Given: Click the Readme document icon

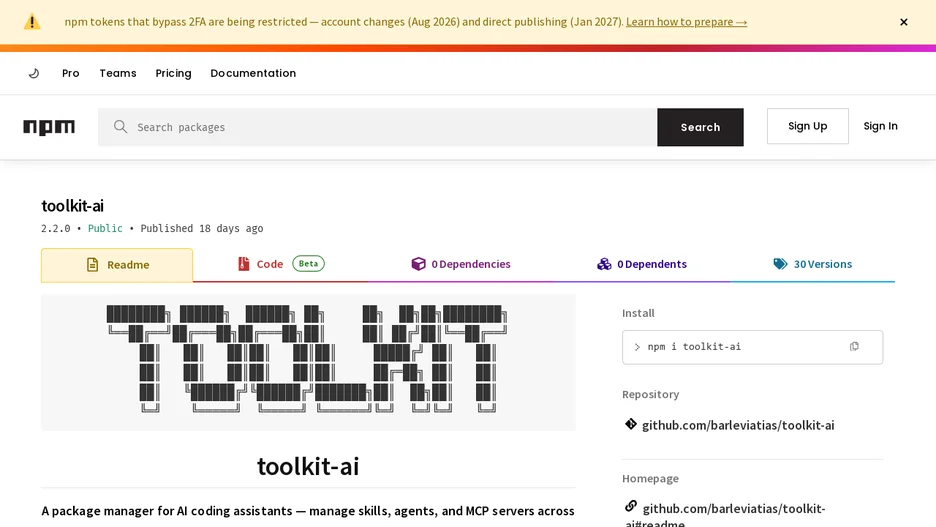Looking at the screenshot, I should (93, 264).
